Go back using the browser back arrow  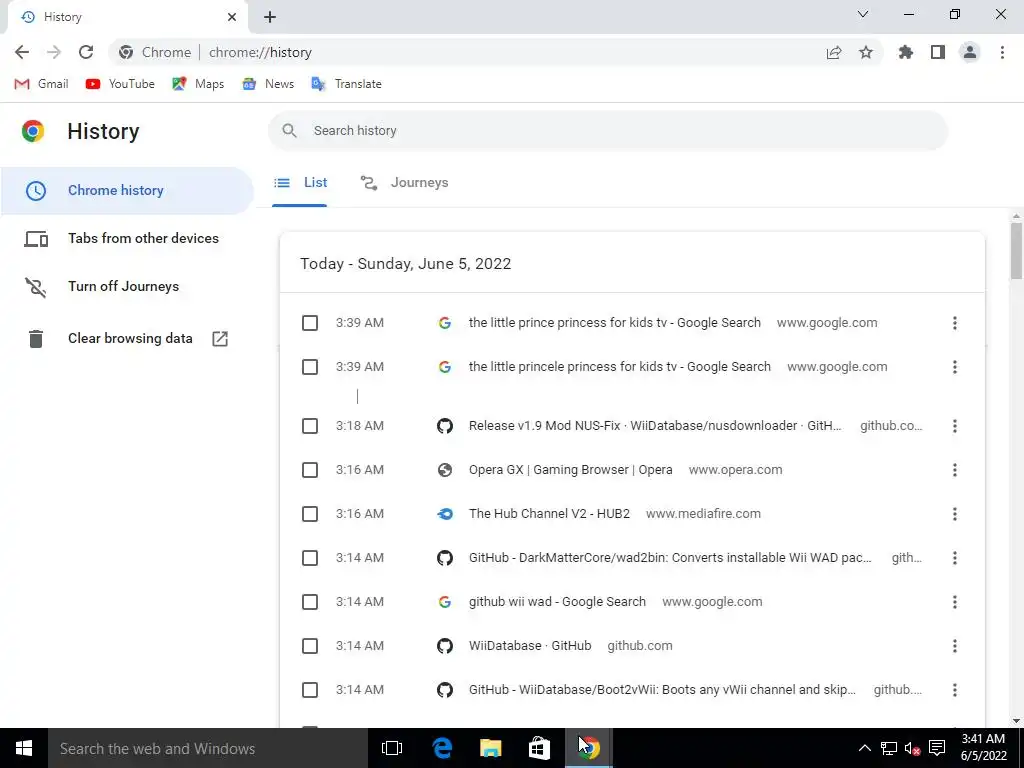(22, 52)
